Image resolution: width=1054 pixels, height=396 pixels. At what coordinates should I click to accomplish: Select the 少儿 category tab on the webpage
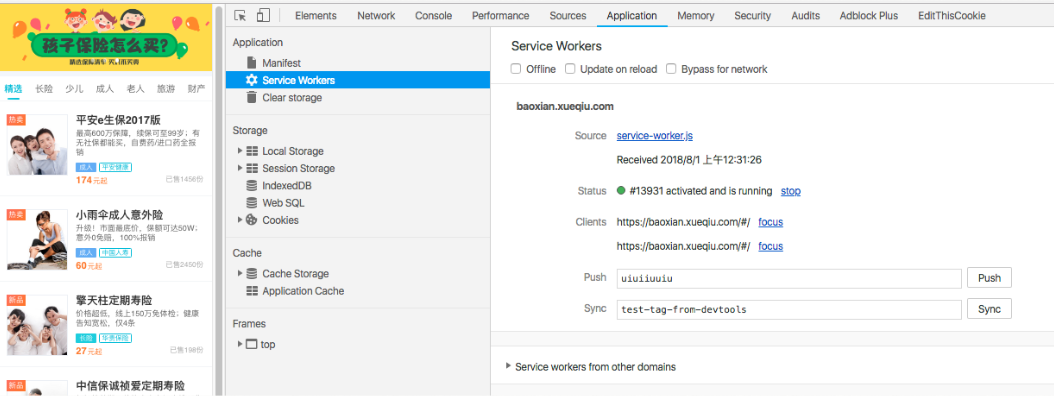74,88
